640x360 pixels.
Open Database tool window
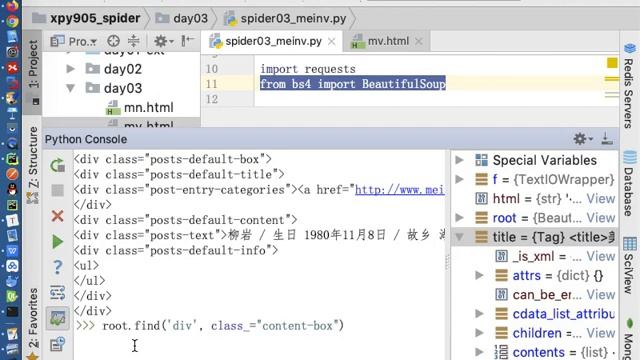coord(629,184)
